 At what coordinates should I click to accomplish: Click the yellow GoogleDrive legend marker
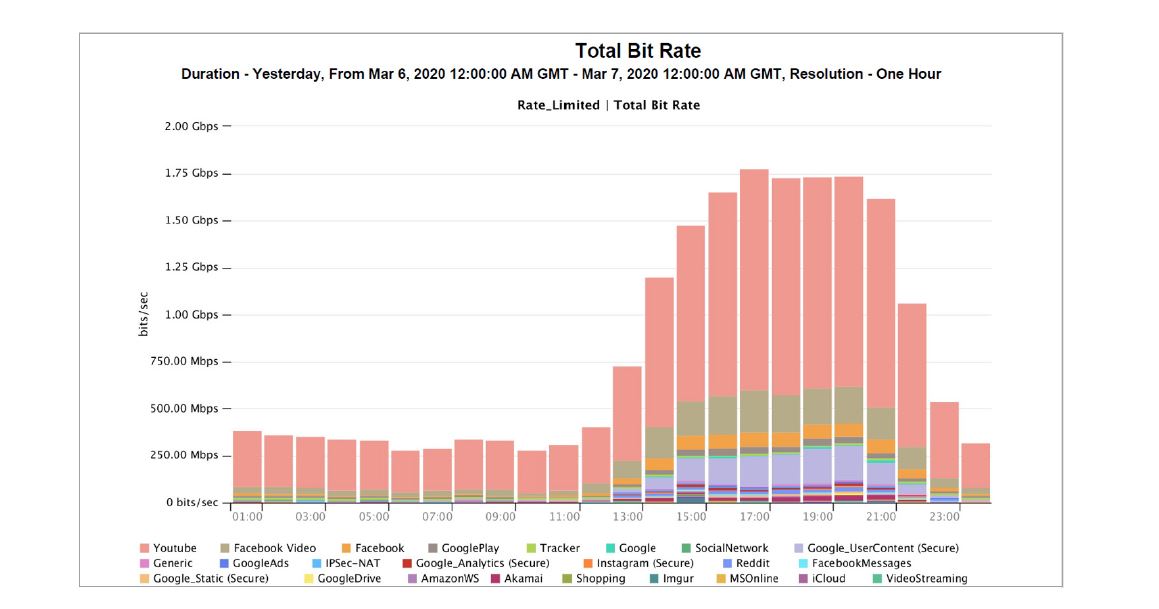pos(308,578)
